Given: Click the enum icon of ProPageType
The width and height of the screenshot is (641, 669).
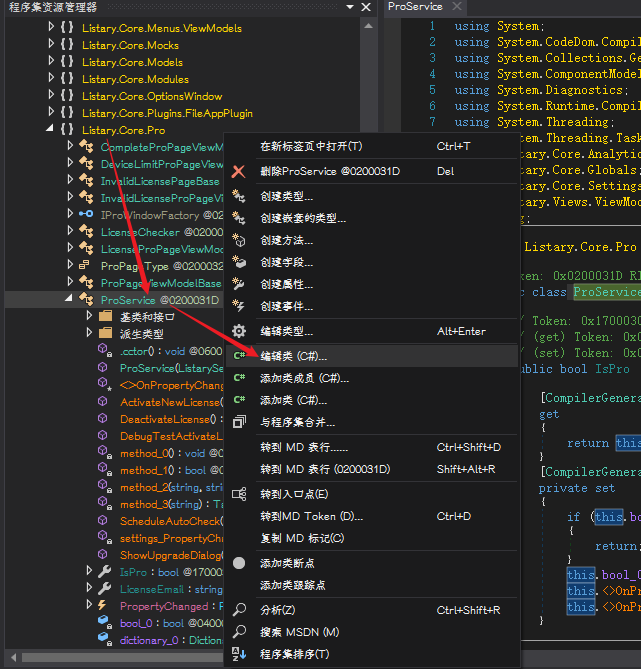Looking at the screenshot, I should tap(84, 265).
